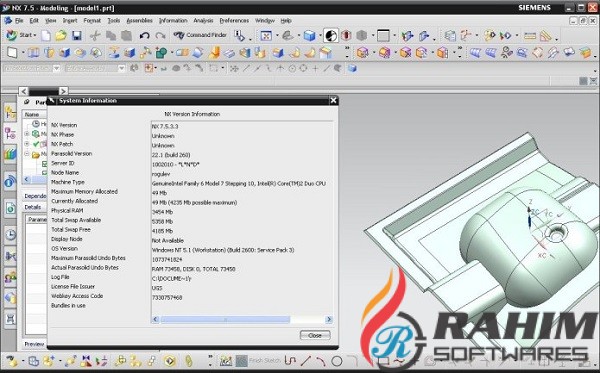Open the Analysis menu
The image size is (600, 373).
pos(203,21)
